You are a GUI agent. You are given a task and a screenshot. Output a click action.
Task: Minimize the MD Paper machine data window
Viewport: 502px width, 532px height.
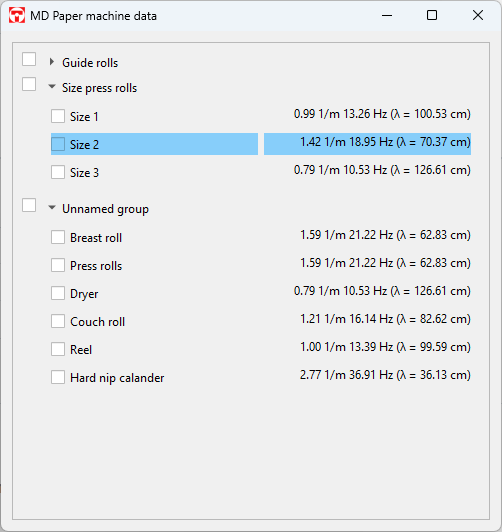point(387,16)
